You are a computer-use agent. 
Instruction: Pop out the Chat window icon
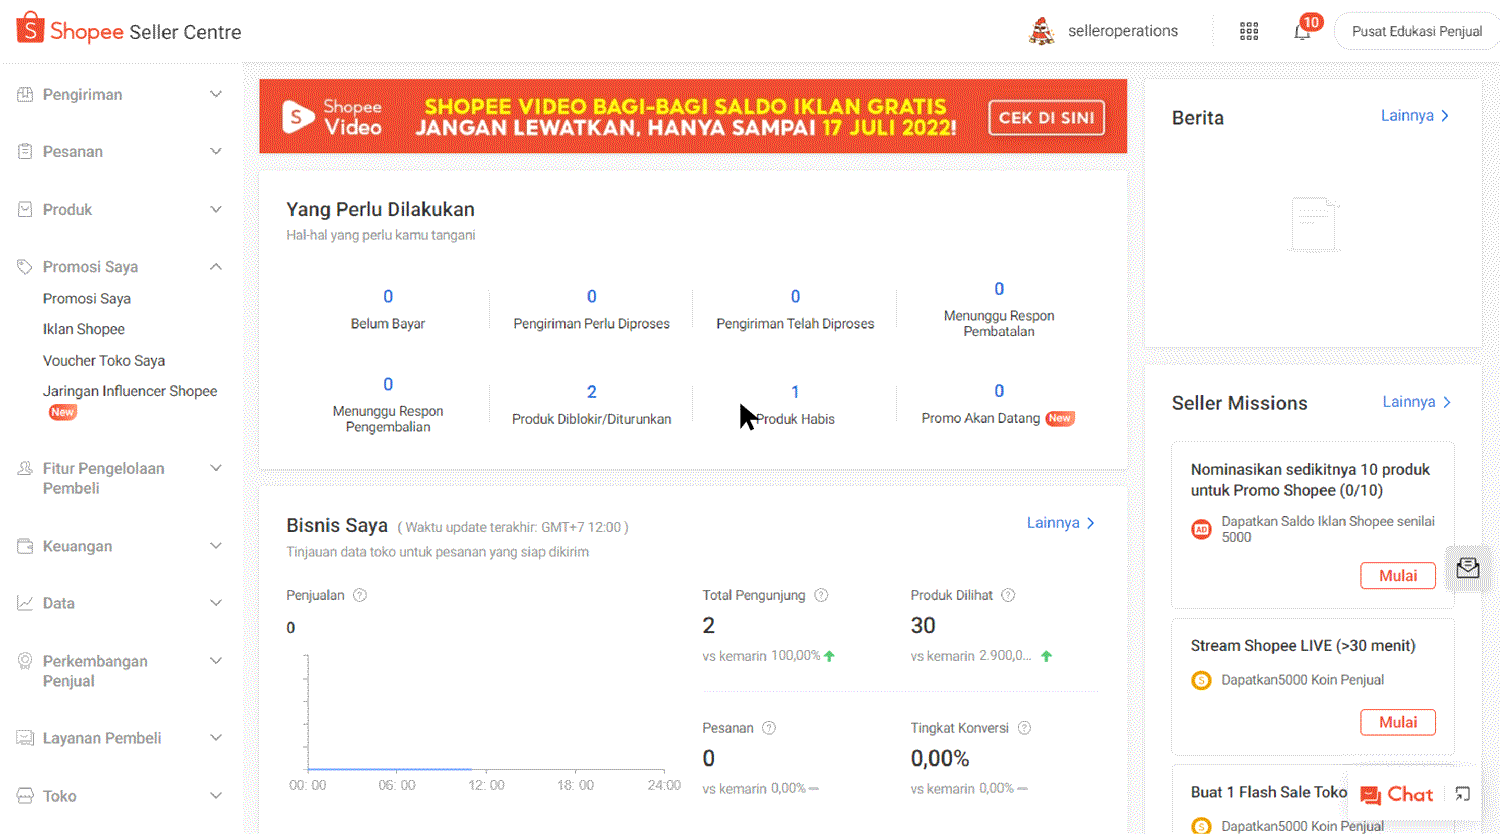(1462, 794)
